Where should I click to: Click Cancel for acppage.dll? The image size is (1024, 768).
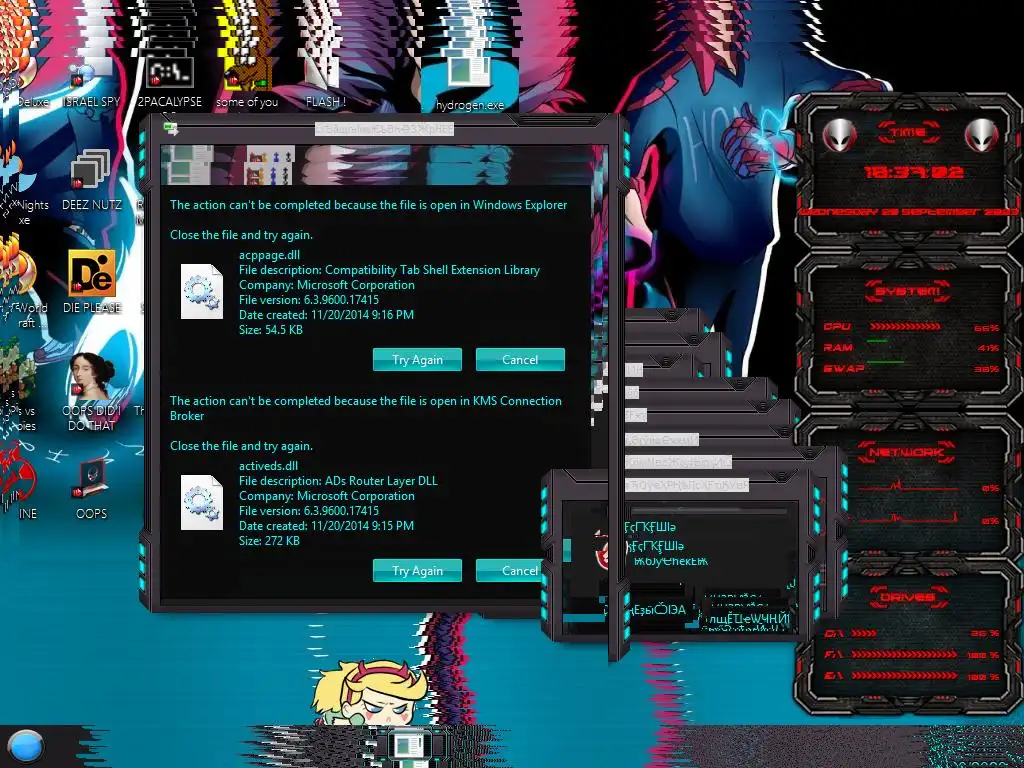coord(520,360)
